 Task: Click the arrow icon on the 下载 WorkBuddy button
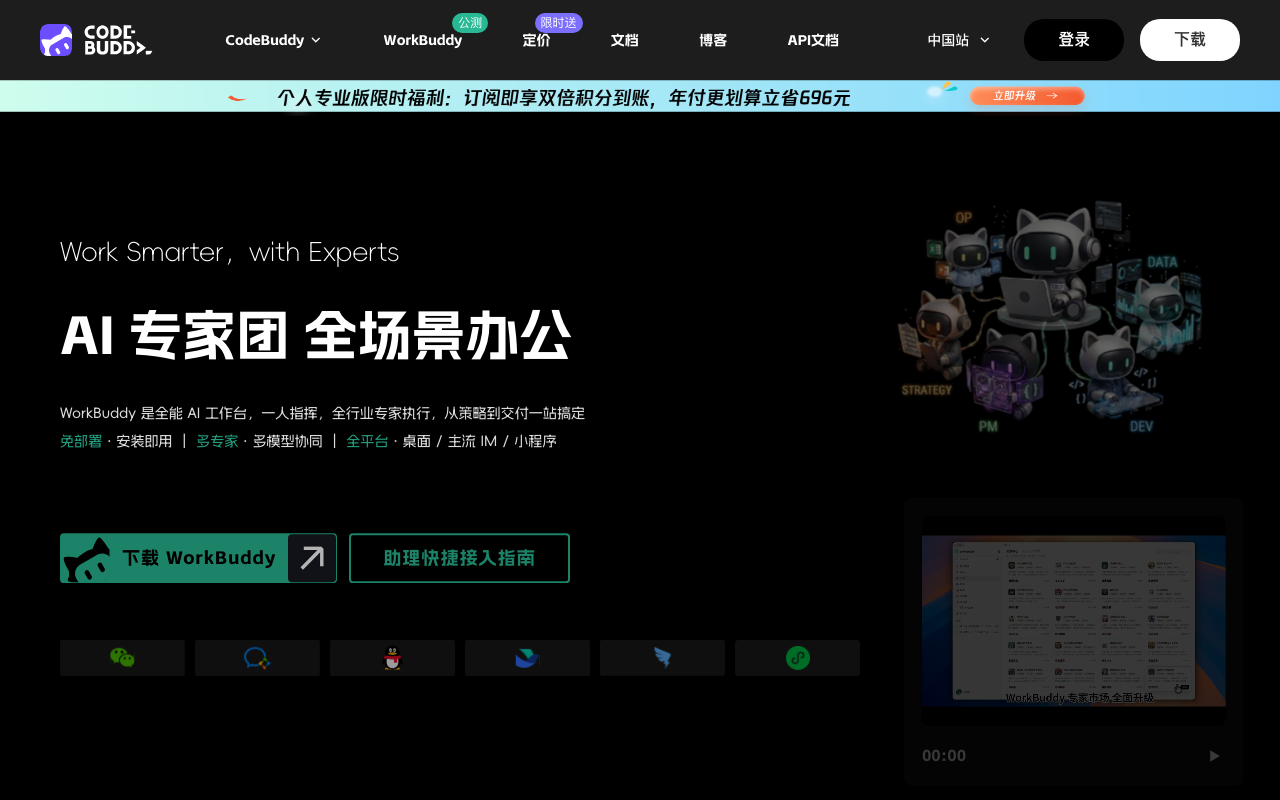tap(312, 558)
